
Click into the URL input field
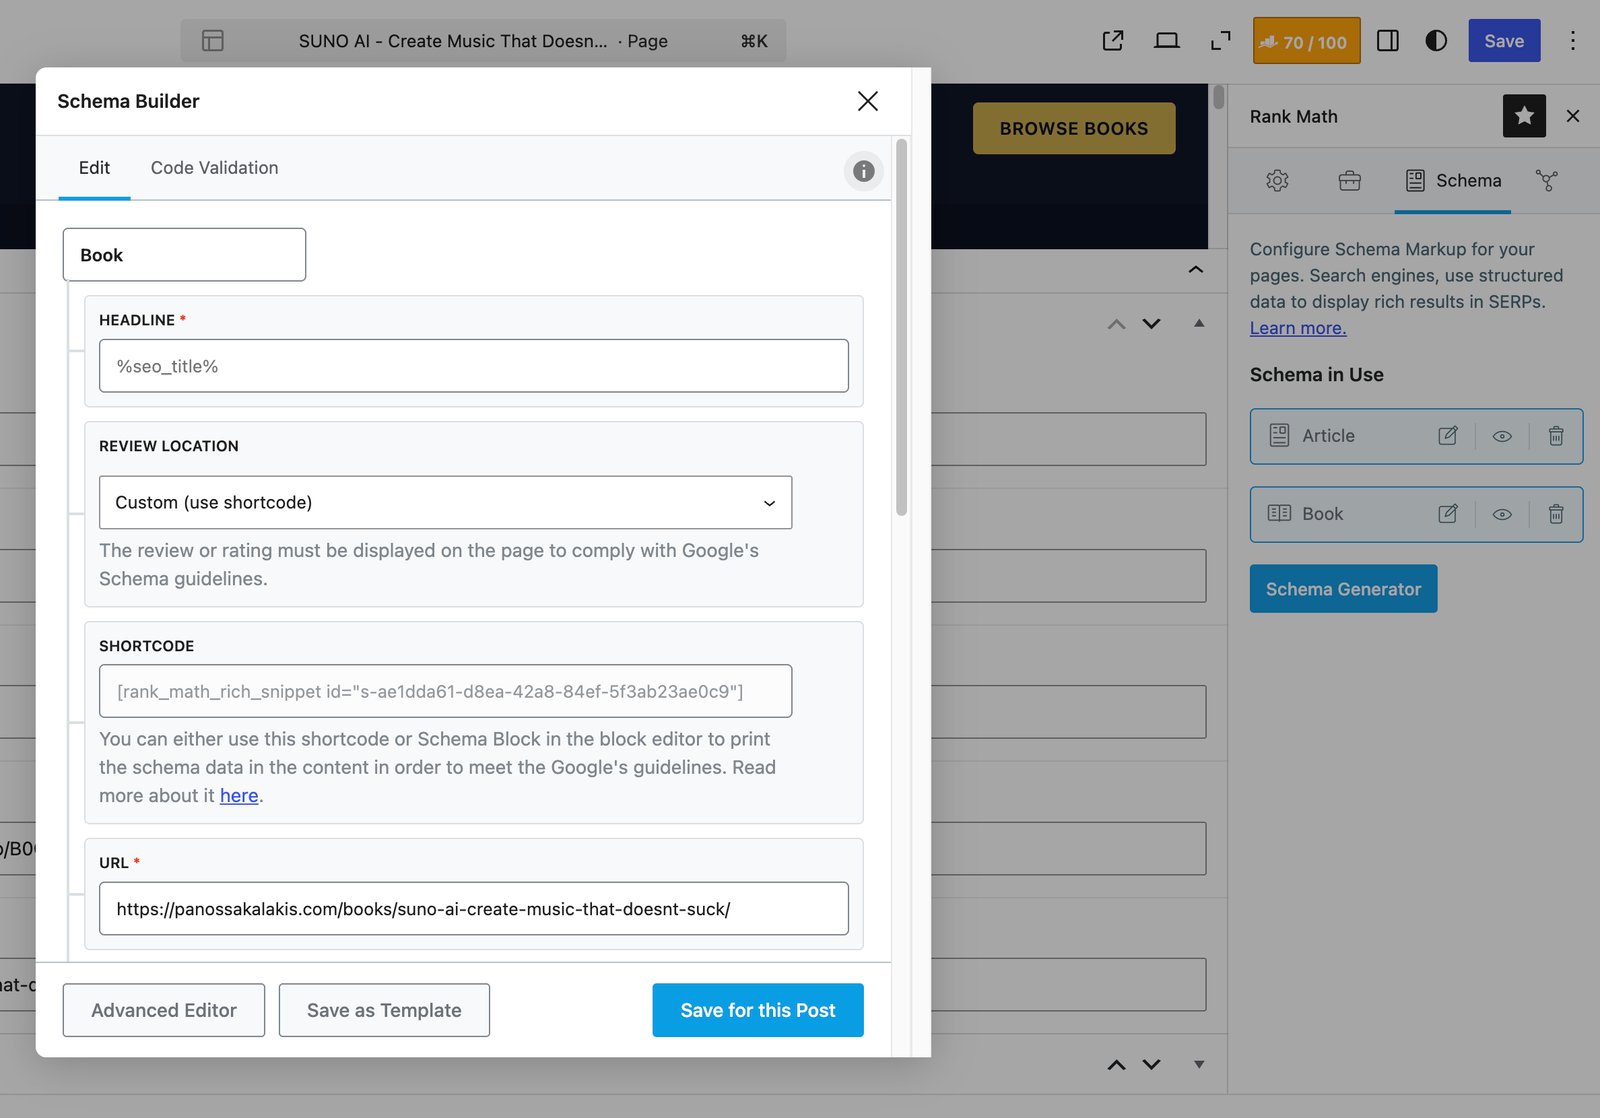click(x=474, y=909)
